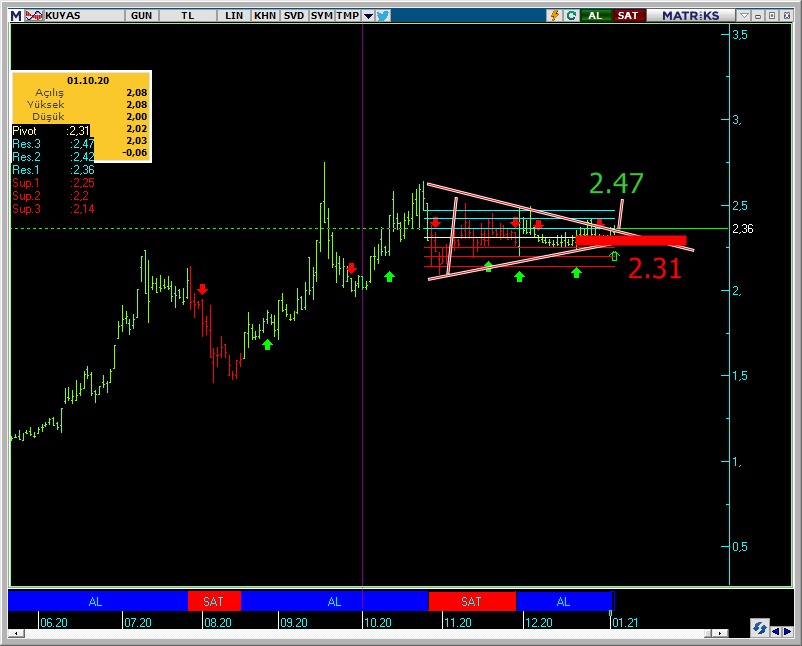Open the TMP template menu

point(347,16)
